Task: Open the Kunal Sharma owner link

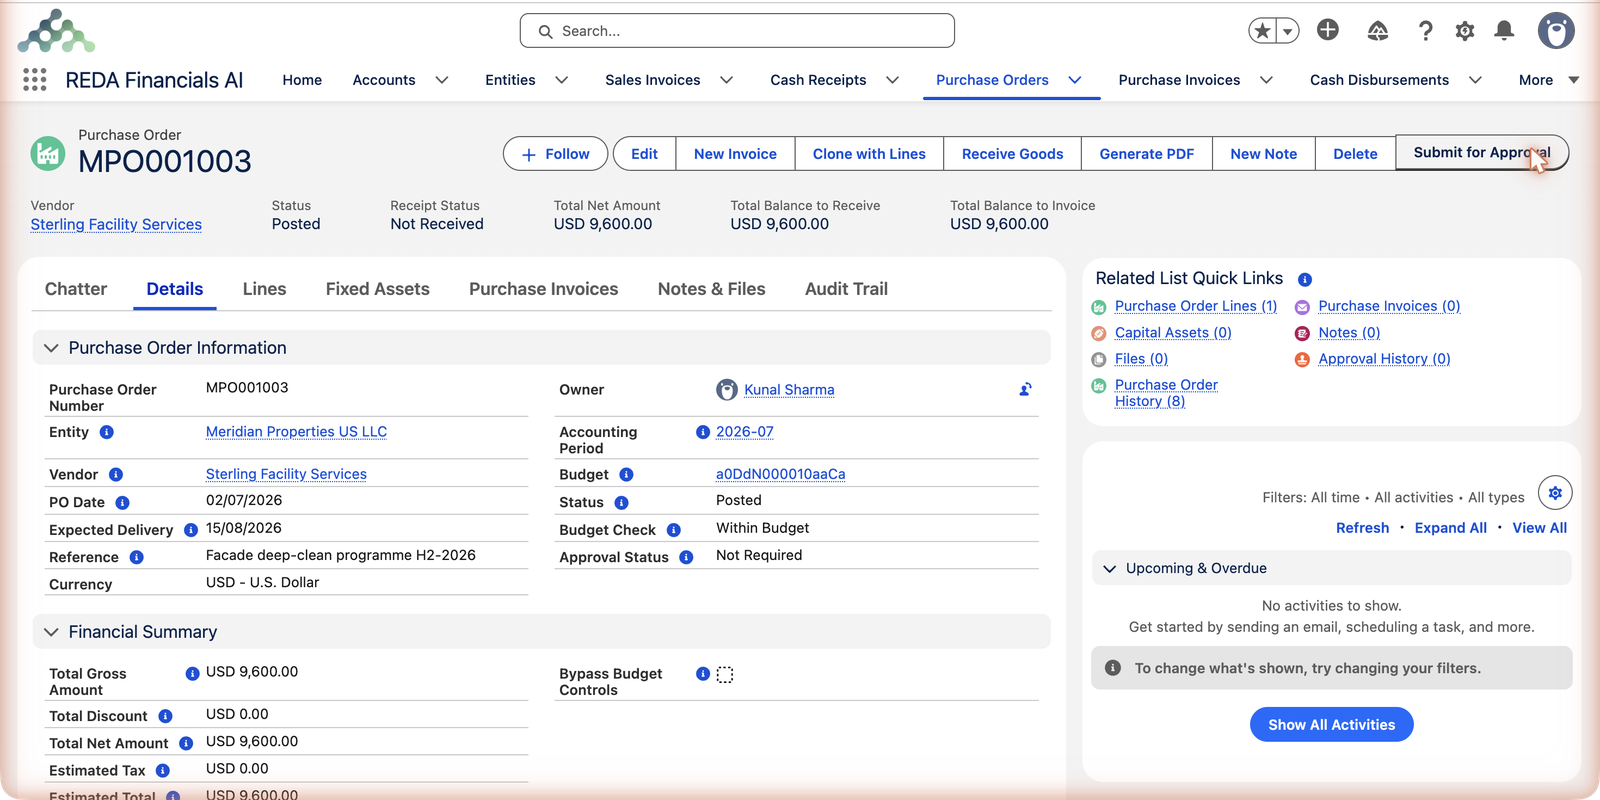Action: point(789,390)
